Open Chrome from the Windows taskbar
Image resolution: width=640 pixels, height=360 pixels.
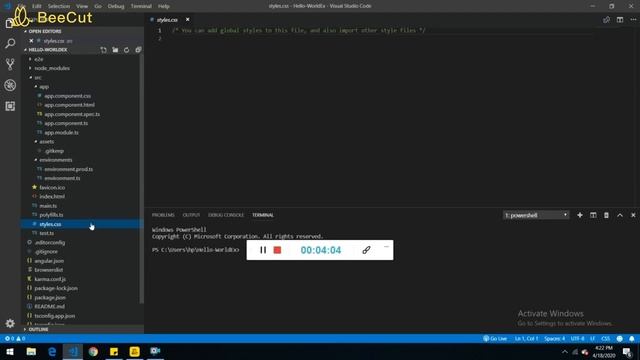tap(93, 351)
